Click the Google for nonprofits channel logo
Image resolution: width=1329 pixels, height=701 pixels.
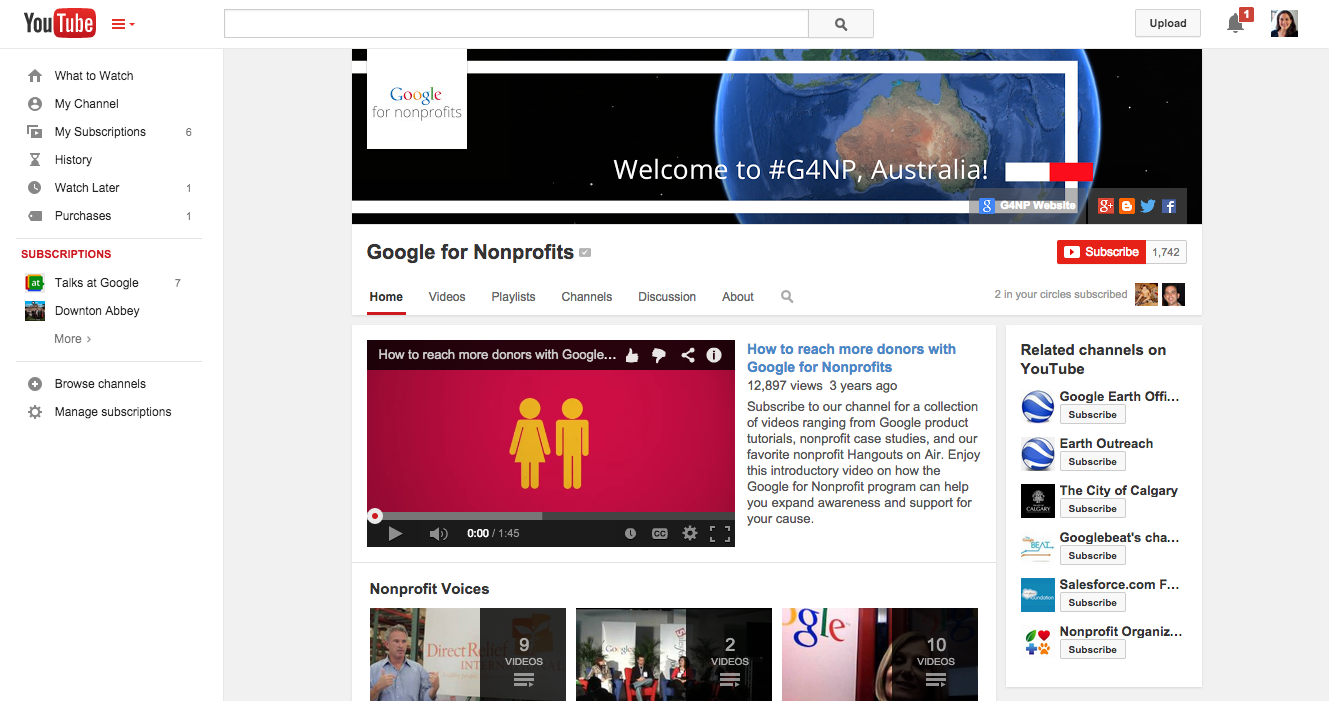pos(417,99)
